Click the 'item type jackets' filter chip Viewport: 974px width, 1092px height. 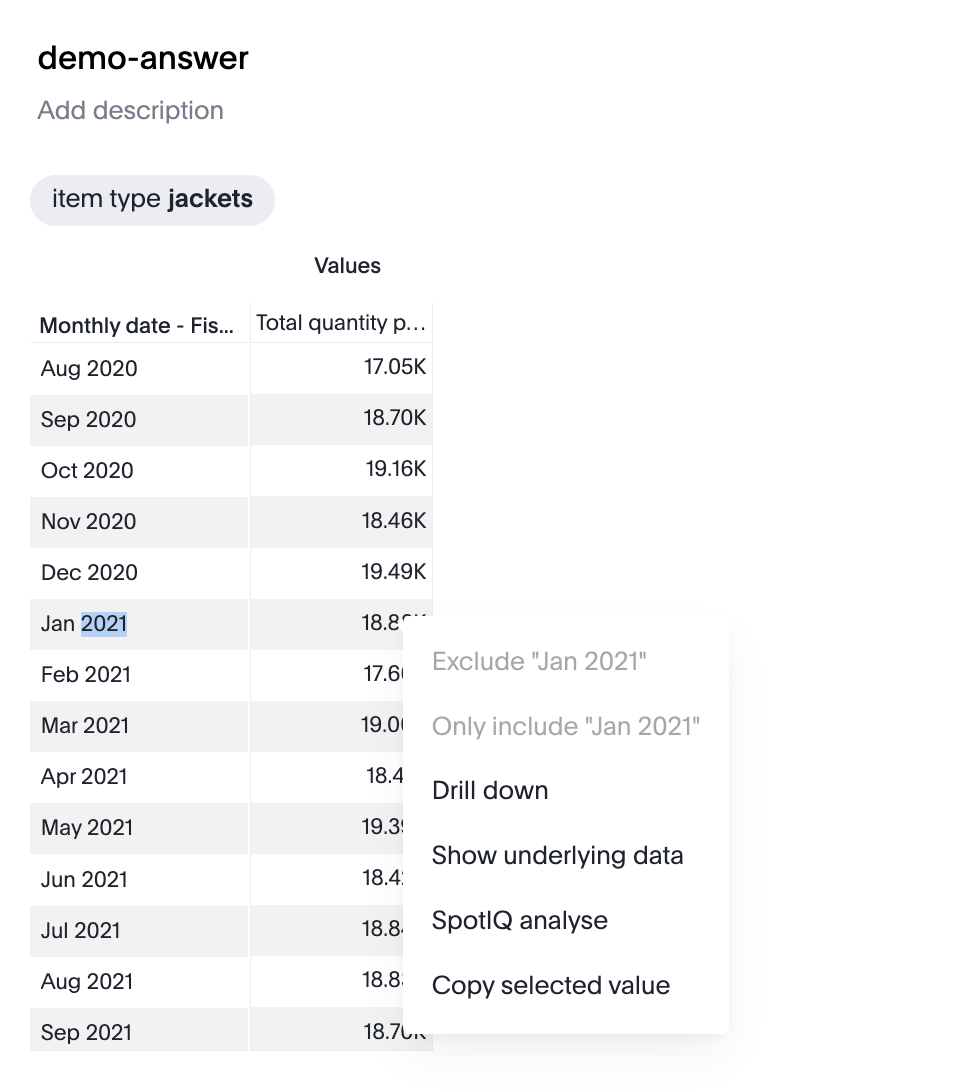click(x=152, y=200)
